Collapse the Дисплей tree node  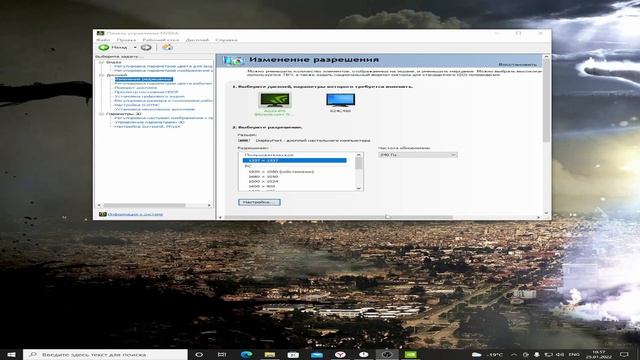pos(102,75)
